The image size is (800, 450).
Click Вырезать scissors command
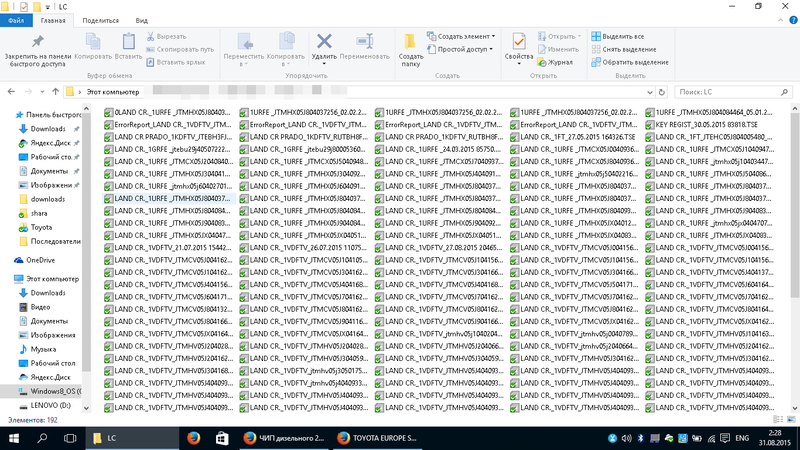tap(167, 37)
